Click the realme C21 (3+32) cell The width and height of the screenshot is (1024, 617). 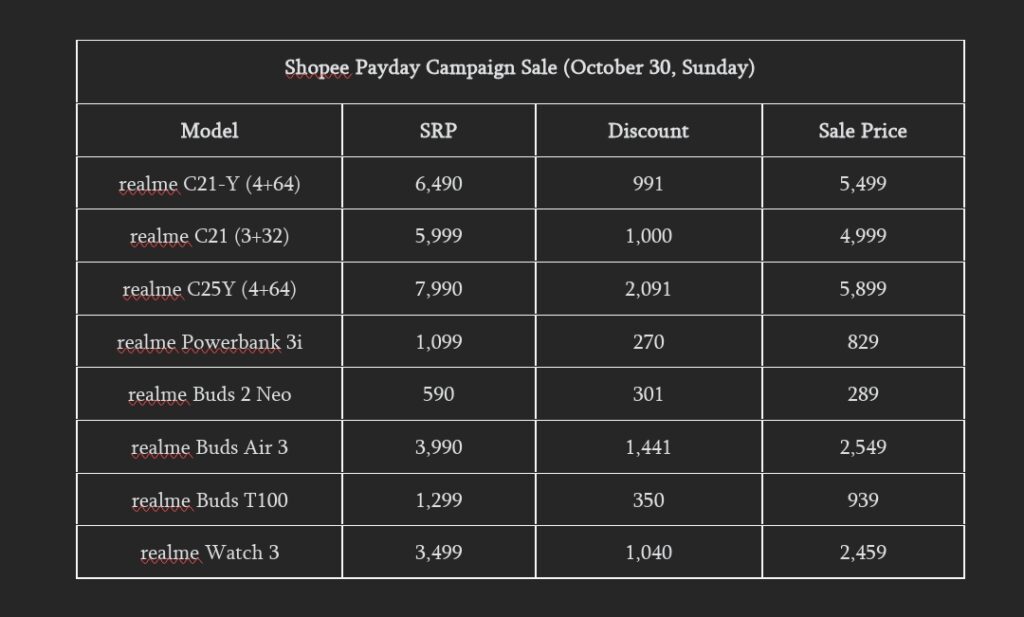210,236
